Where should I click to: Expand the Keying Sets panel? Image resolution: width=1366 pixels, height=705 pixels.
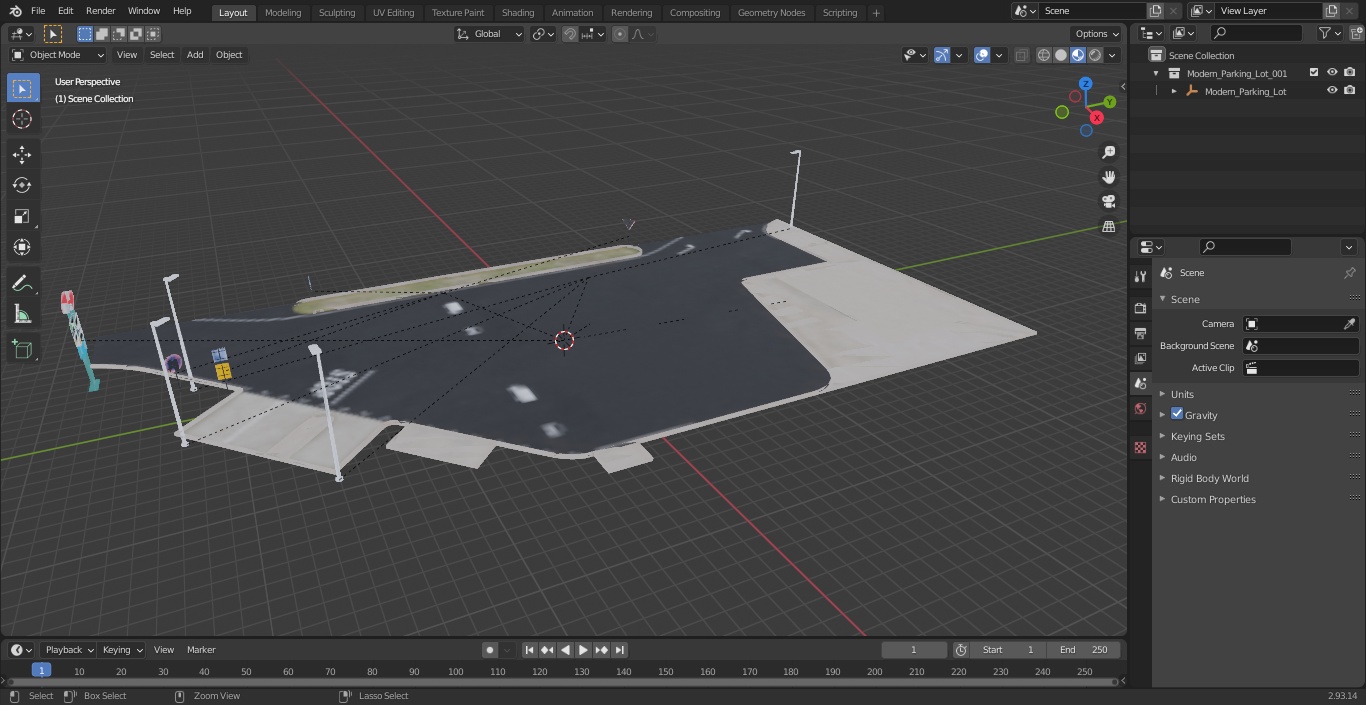click(x=1198, y=436)
